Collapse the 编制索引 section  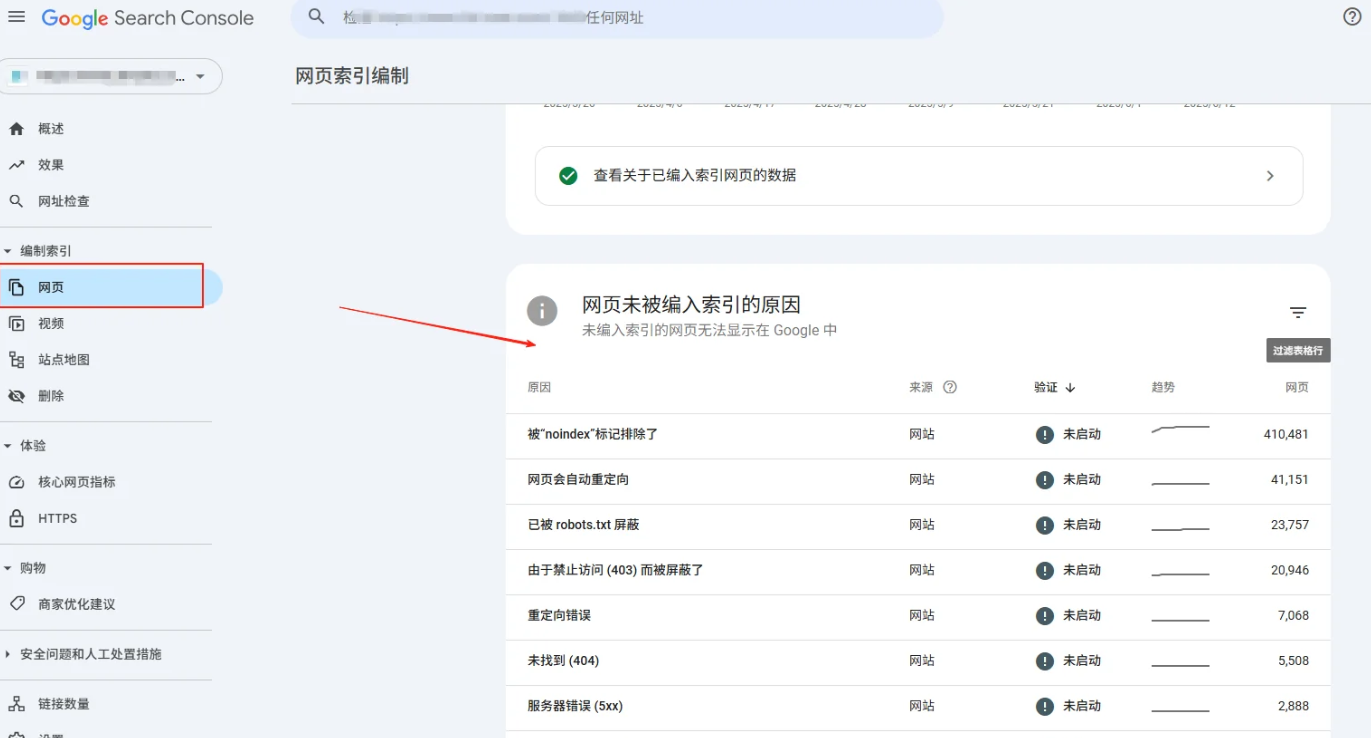tap(8, 250)
